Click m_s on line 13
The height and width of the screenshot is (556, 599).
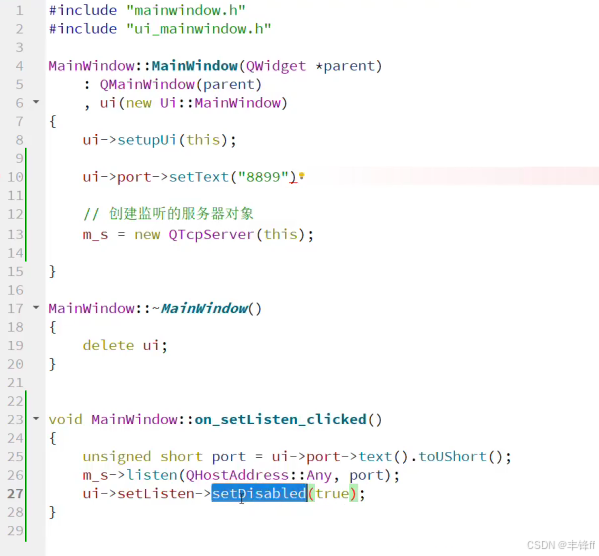point(96,235)
